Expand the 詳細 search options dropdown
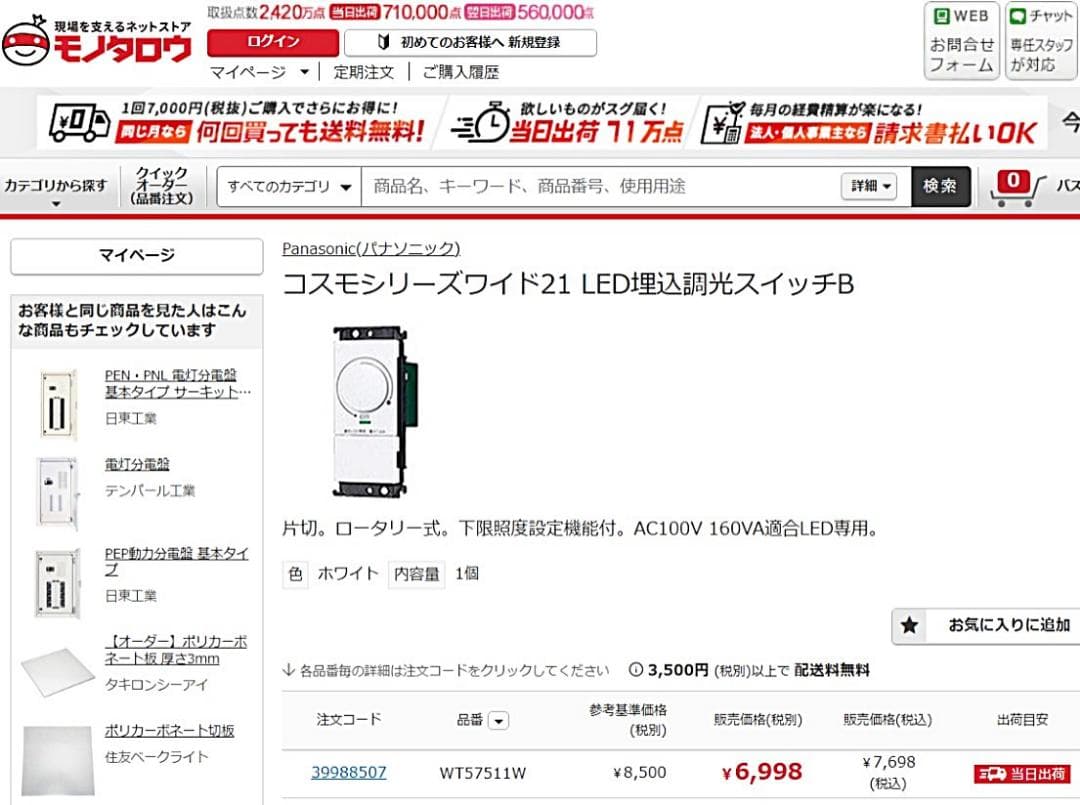 (869, 186)
